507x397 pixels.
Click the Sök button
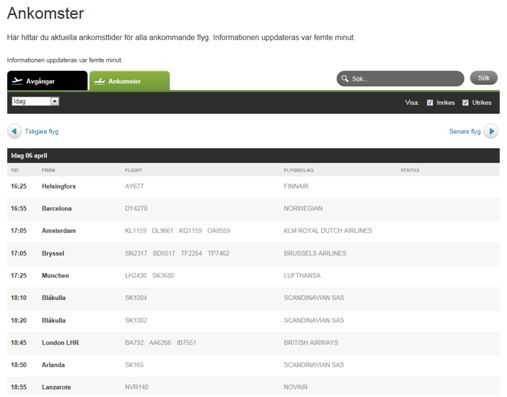484,78
